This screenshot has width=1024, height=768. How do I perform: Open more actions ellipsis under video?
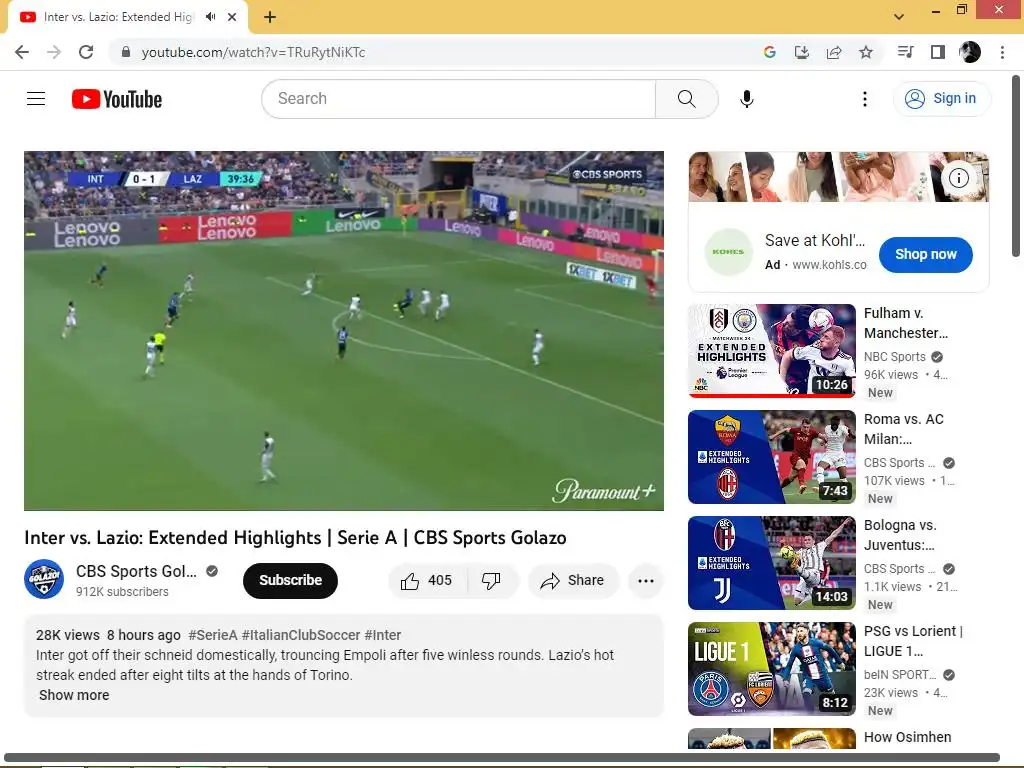pos(645,580)
